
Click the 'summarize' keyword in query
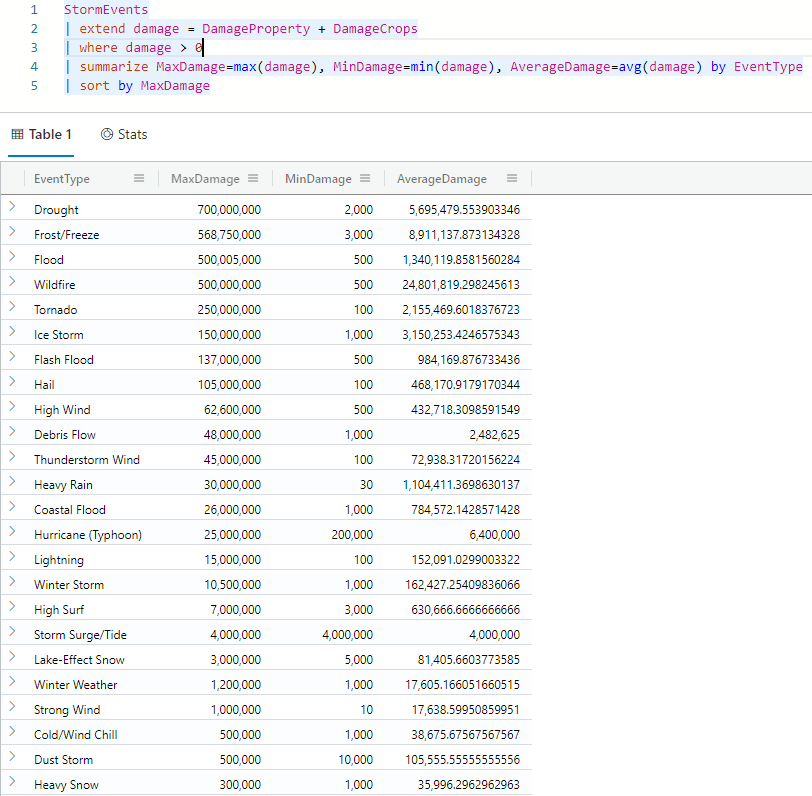click(x=113, y=67)
